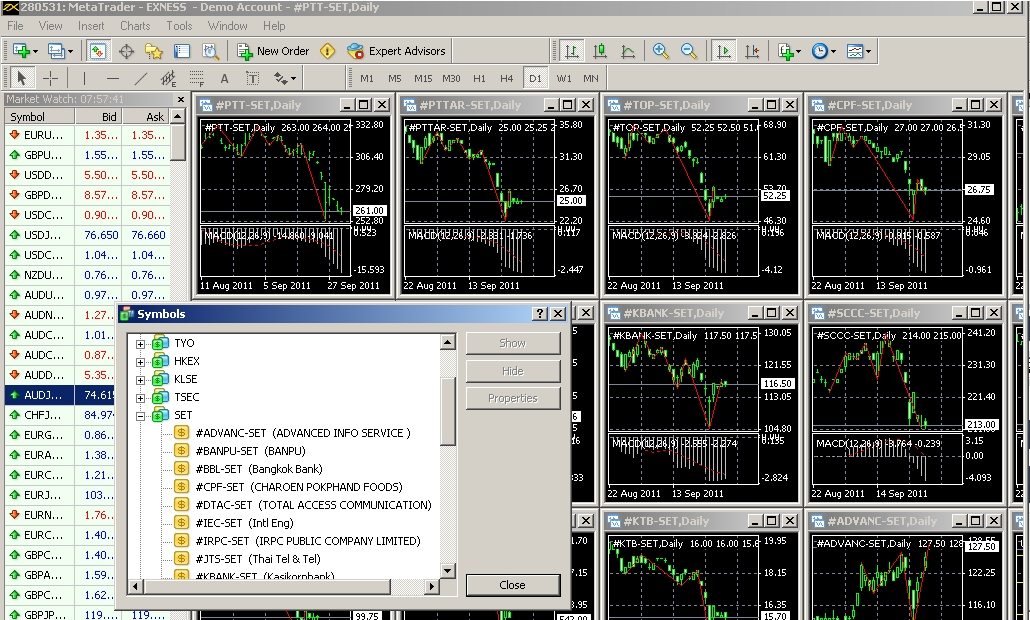Toggle the Expert Advisors button

coord(396,51)
